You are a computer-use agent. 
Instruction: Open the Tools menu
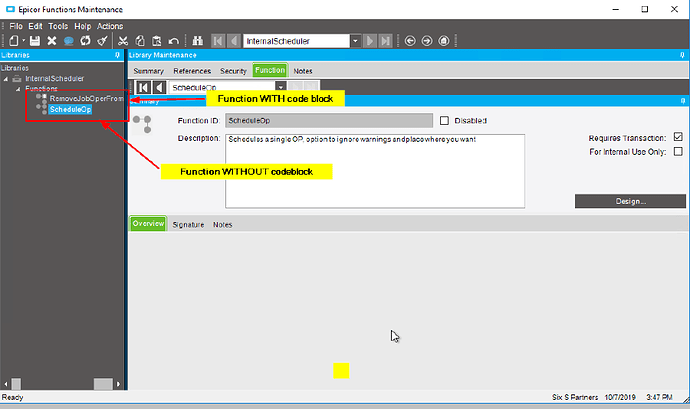(x=58, y=26)
